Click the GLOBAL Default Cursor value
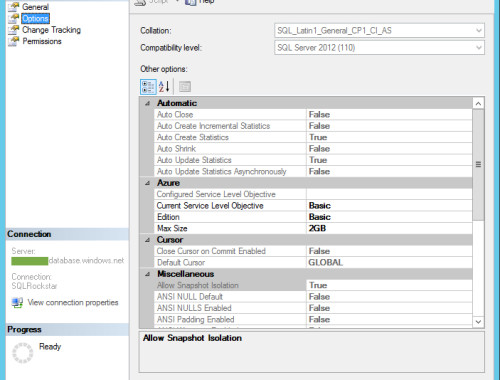This screenshot has height=380, width=500. (x=326, y=263)
